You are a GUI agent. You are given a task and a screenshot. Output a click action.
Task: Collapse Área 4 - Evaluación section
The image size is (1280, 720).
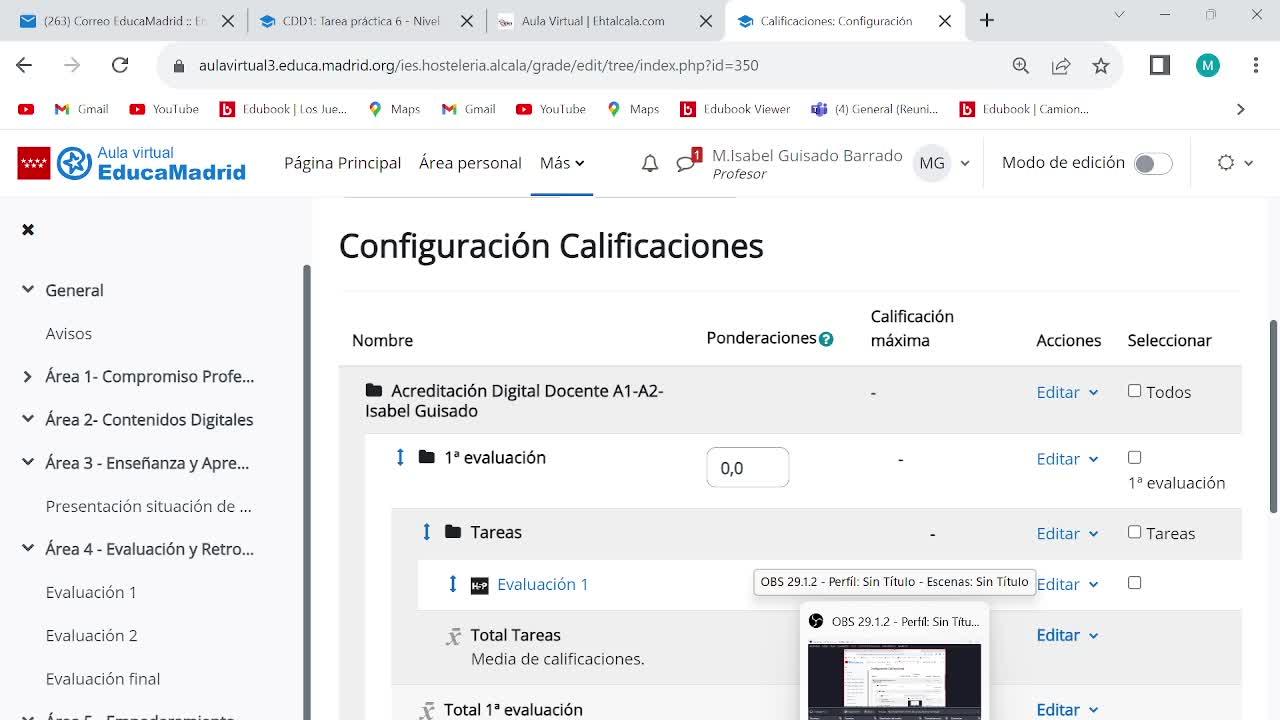[x=28, y=549]
